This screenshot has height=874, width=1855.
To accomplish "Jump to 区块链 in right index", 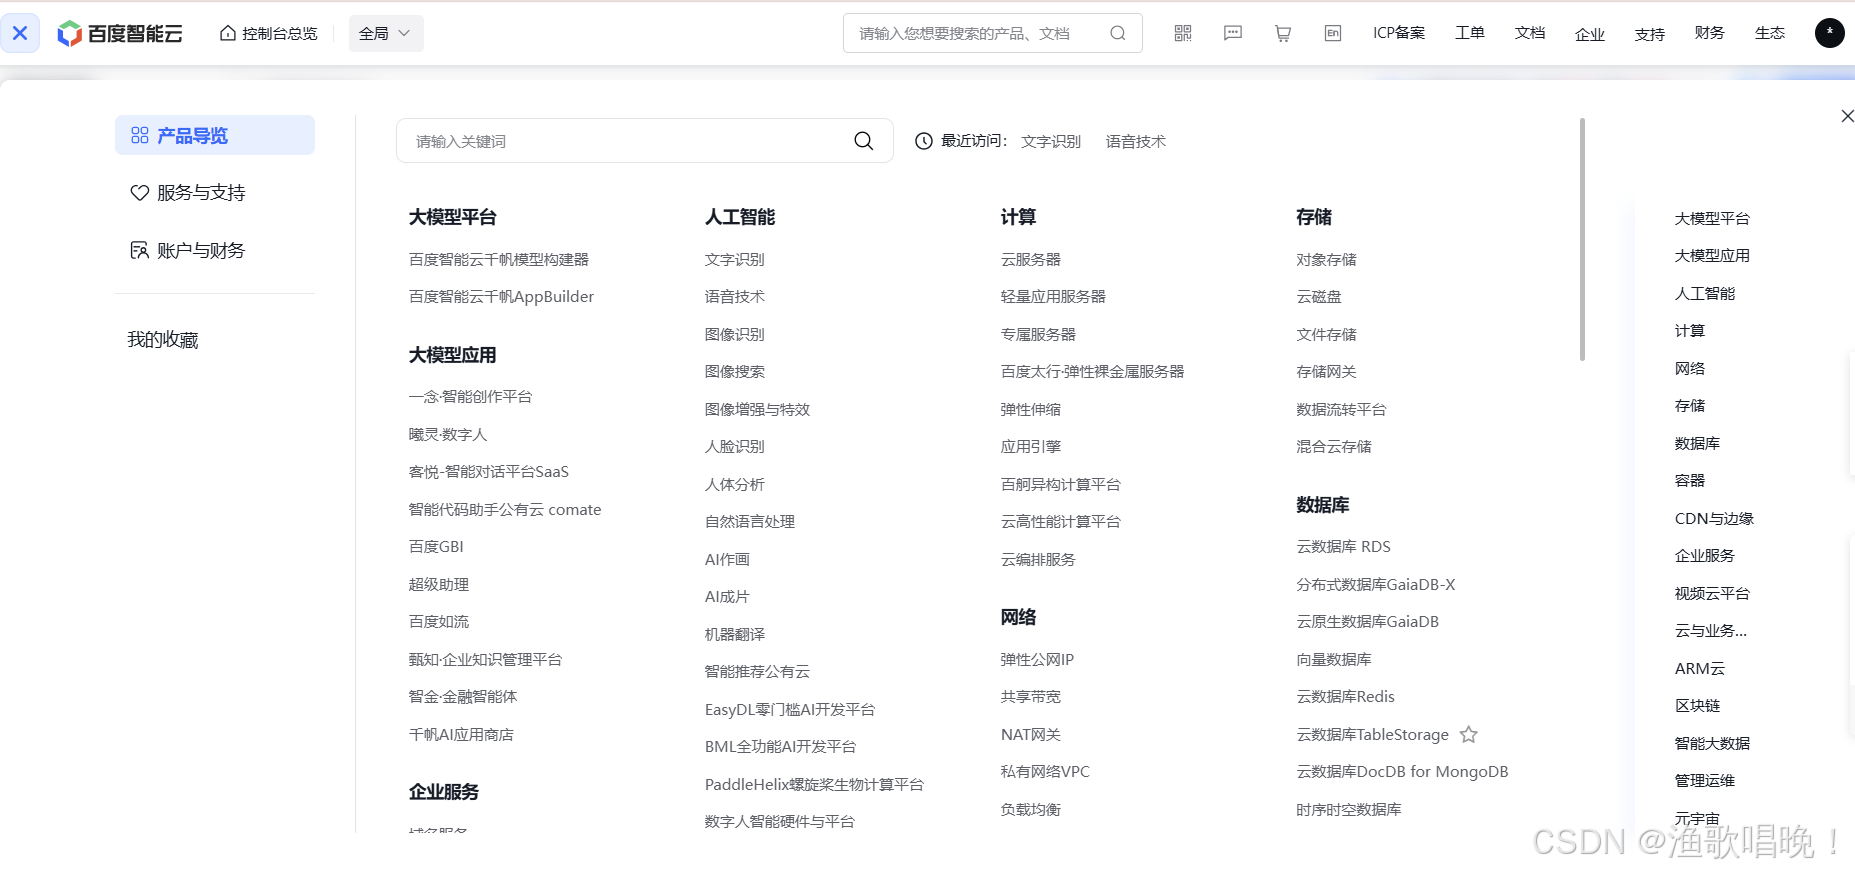I will tap(1697, 706).
